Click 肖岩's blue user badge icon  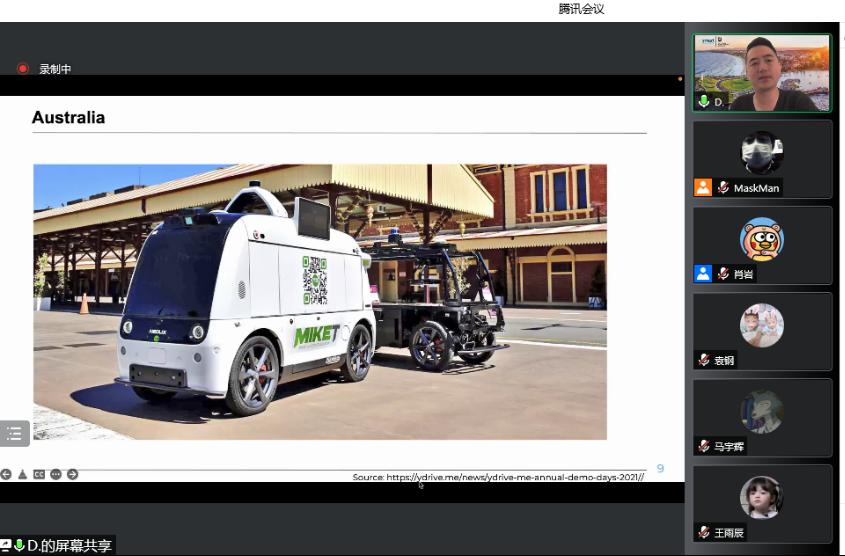click(x=703, y=273)
